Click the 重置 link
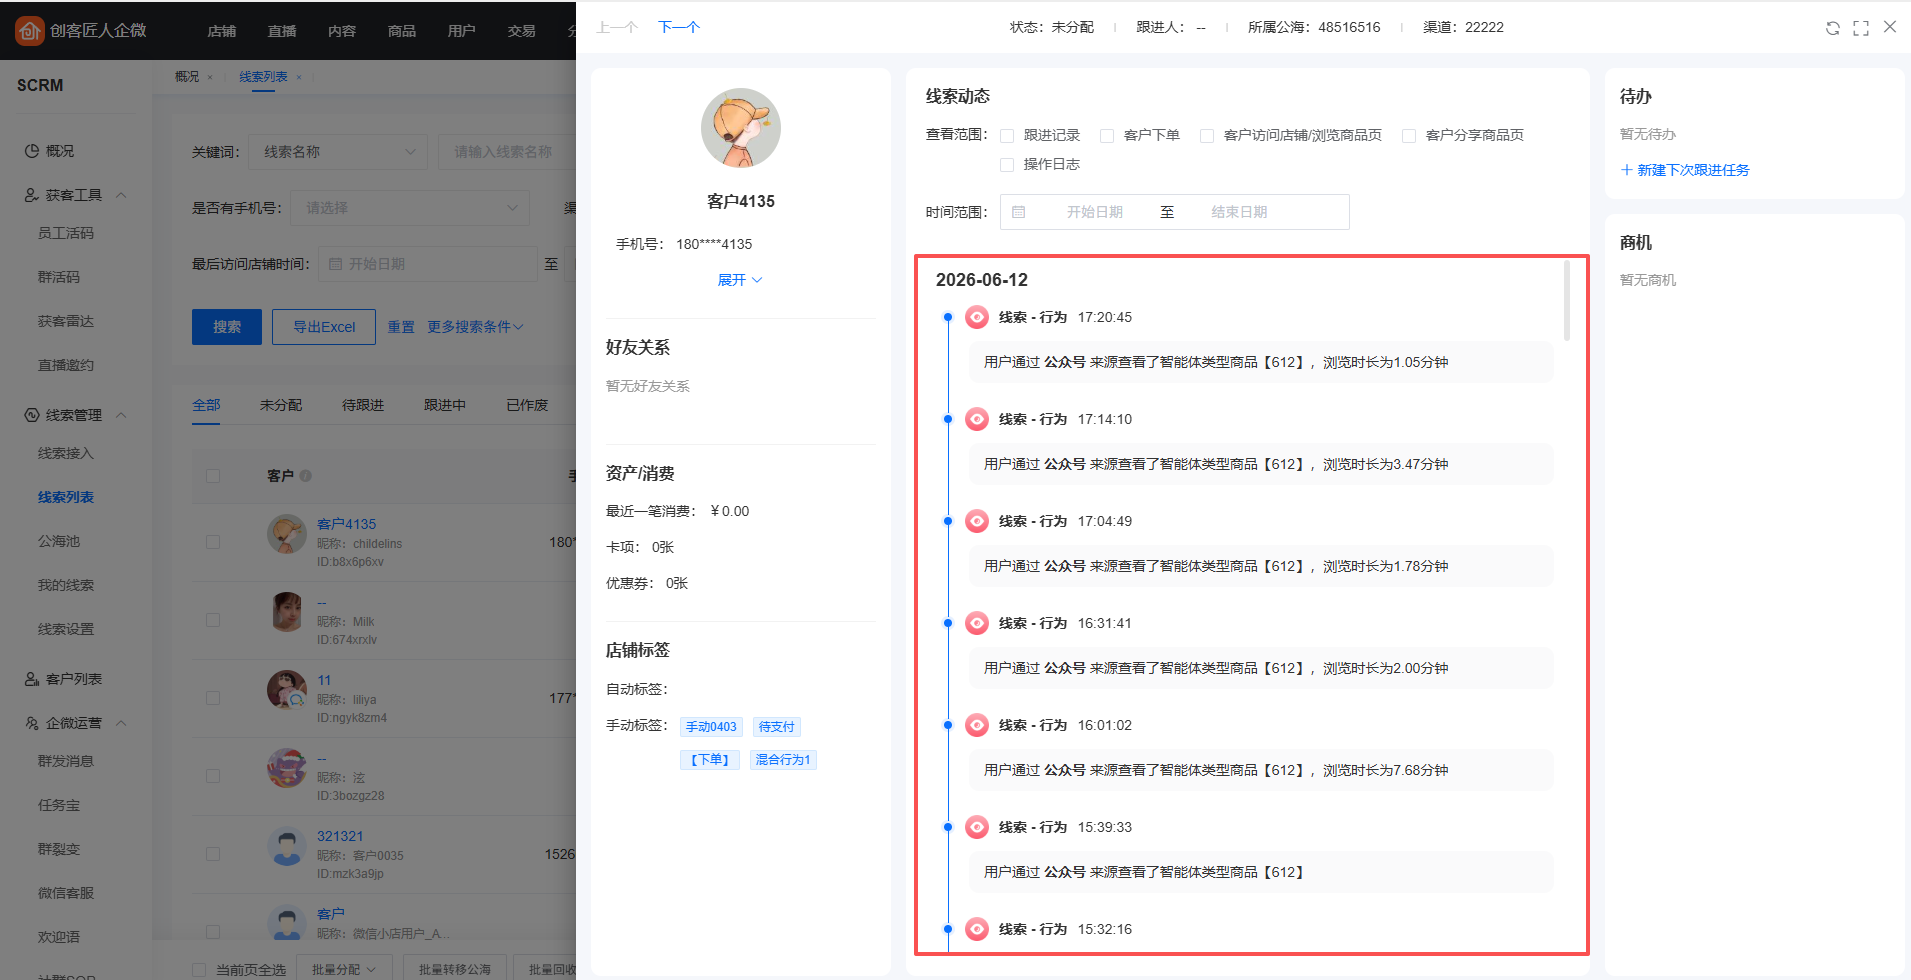This screenshot has width=1911, height=980. 401,327
